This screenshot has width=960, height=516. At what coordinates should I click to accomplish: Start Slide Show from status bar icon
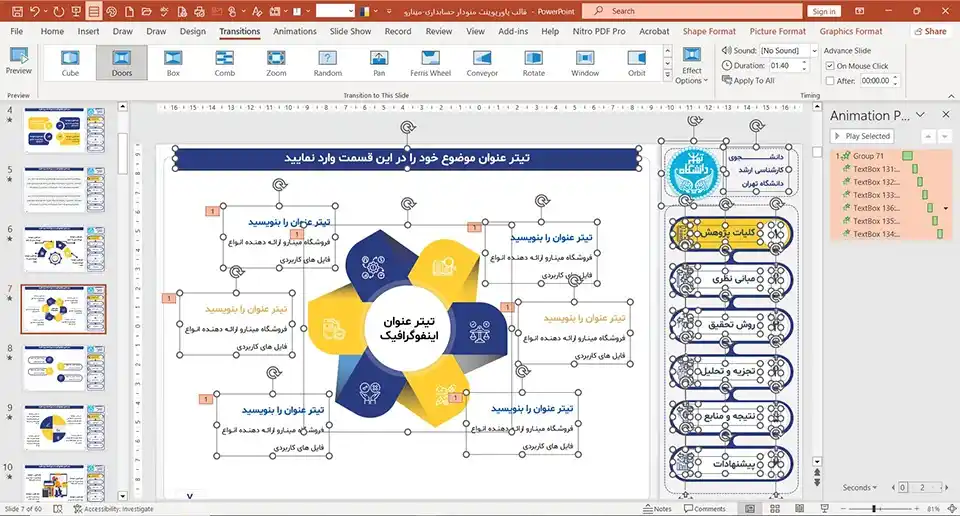pos(824,509)
